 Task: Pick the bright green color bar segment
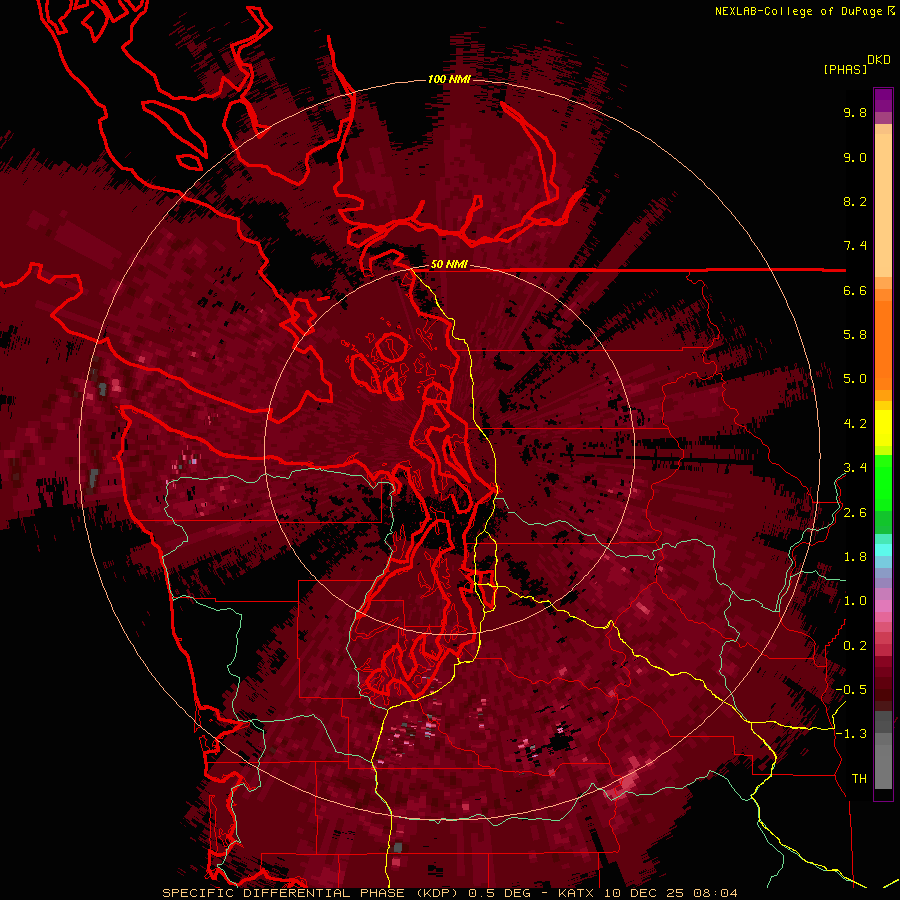pos(883,482)
